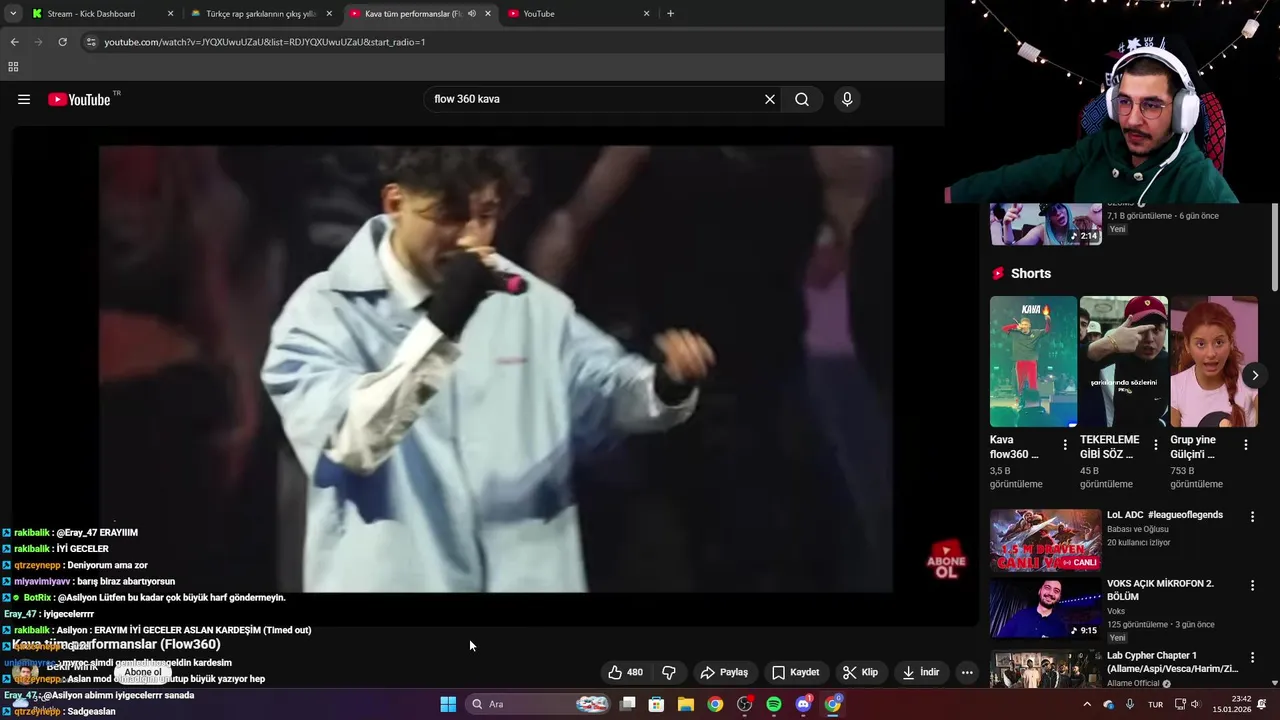The height and width of the screenshot is (720, 1280).
Task: Open volume control in system tray
Action: (x=1195, y=704)
